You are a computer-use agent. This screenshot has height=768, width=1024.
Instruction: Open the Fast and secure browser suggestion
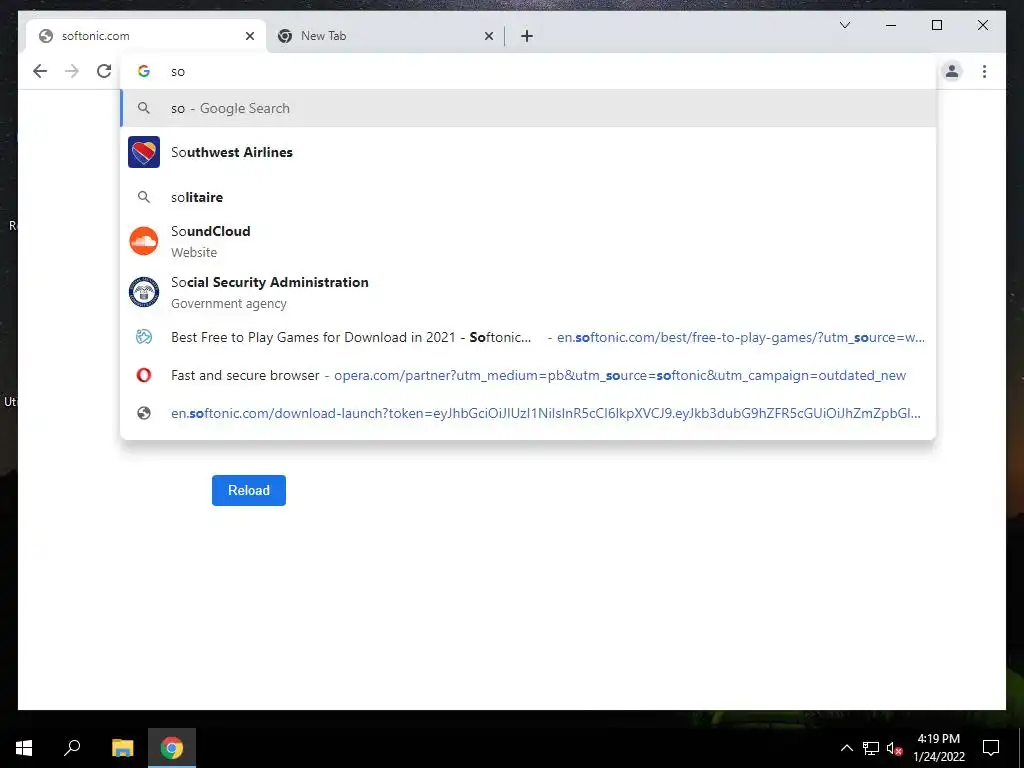click(528, 375)
